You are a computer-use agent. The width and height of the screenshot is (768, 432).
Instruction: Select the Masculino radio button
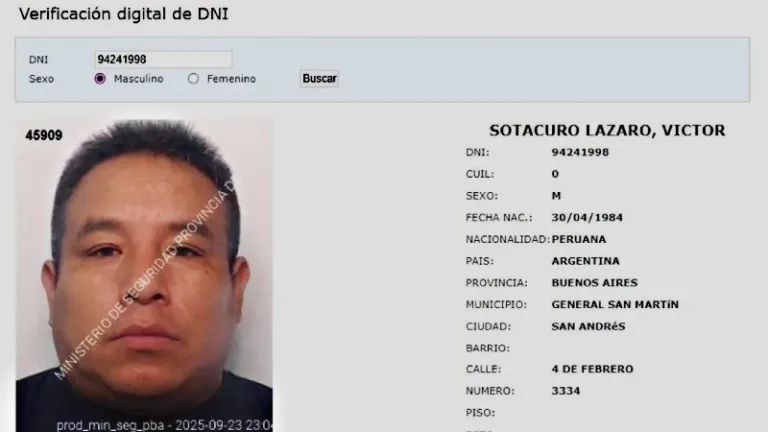100,78
